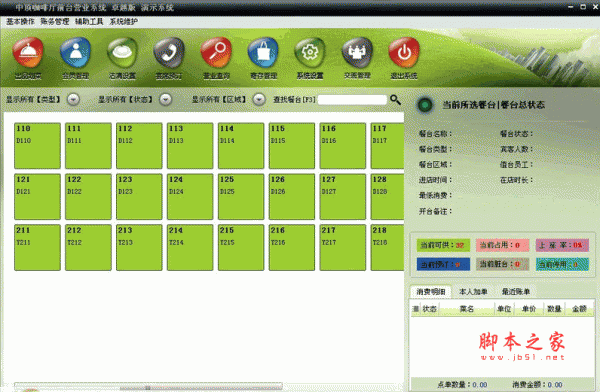Open the 系统维护 menu
This screenshot has width=600, height=392.
(123, 21)
